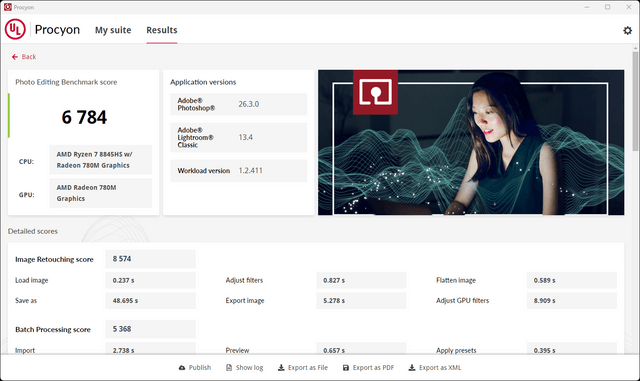Click the photo editing benchmark logo badge
Viewport: 640px width, 381px height.
pos(375,92)
